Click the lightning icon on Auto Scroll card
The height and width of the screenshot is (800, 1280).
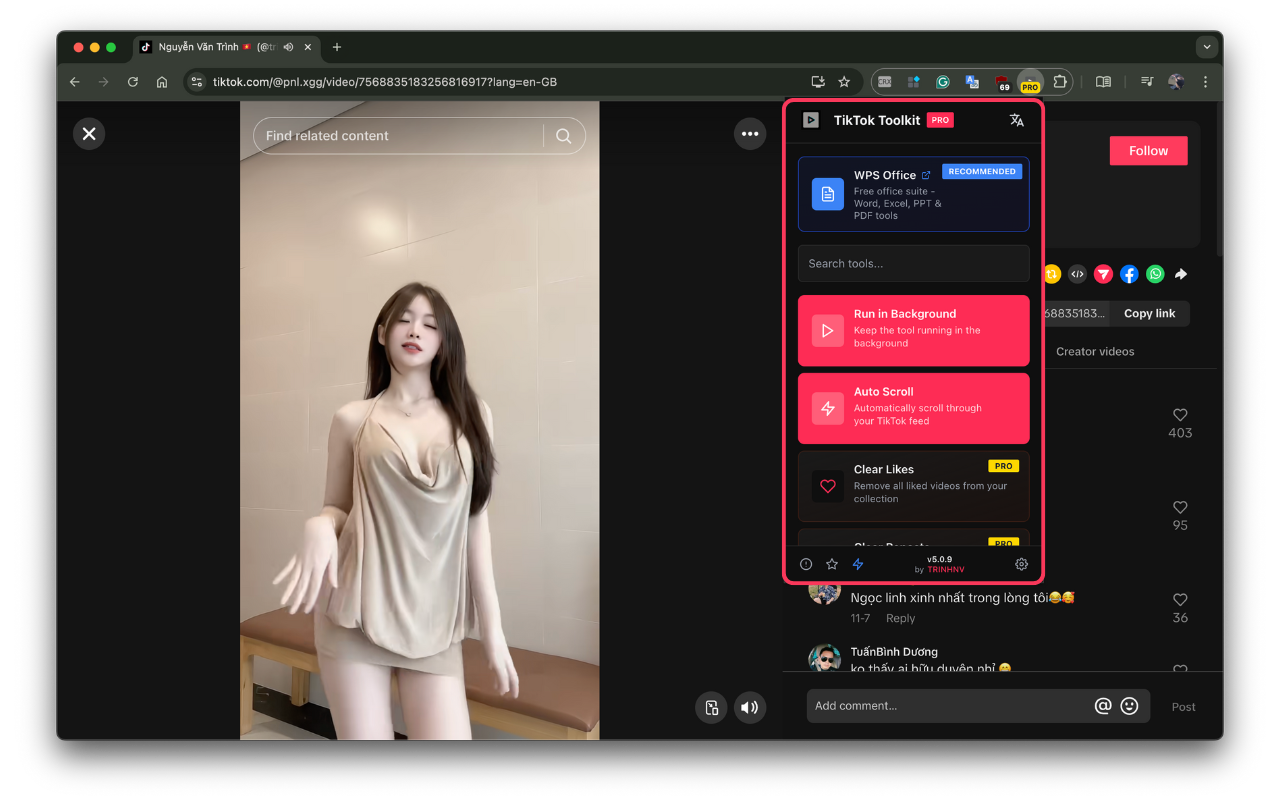[x=828, y=409]
